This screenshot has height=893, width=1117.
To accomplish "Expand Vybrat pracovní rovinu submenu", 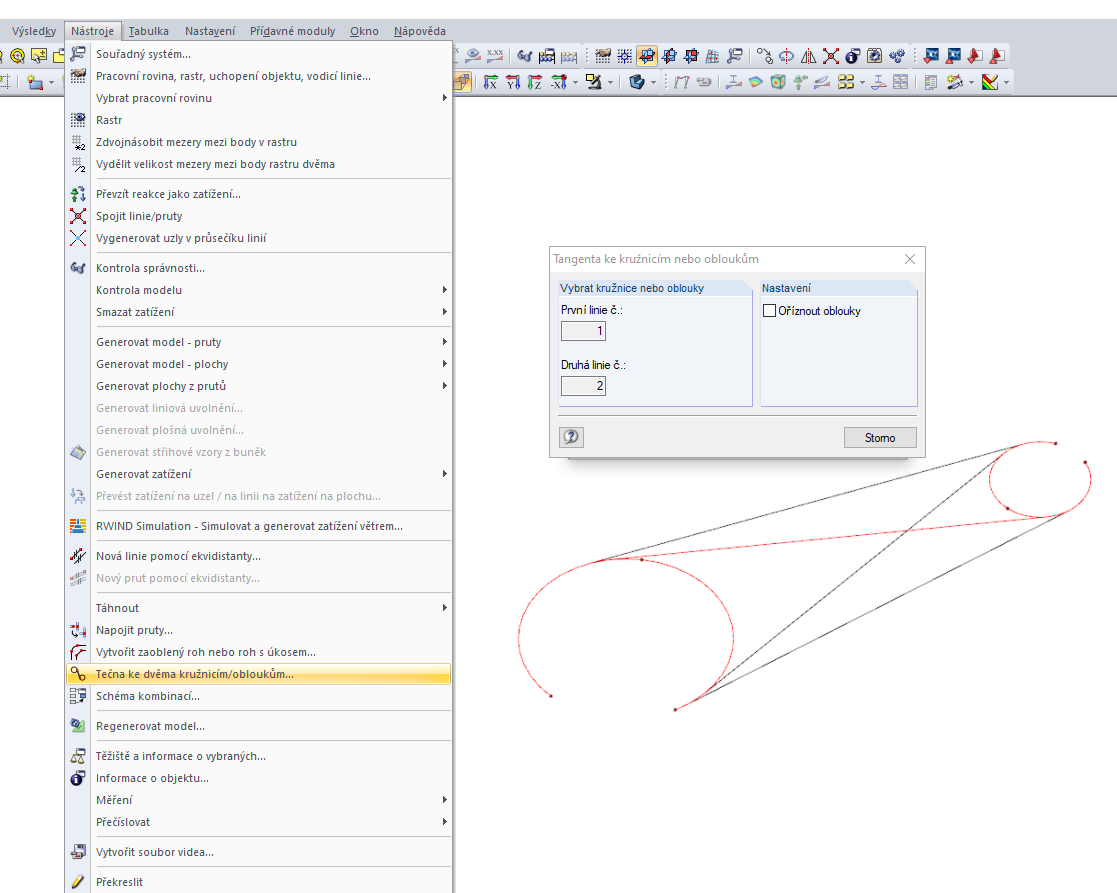I will point(259,98).
